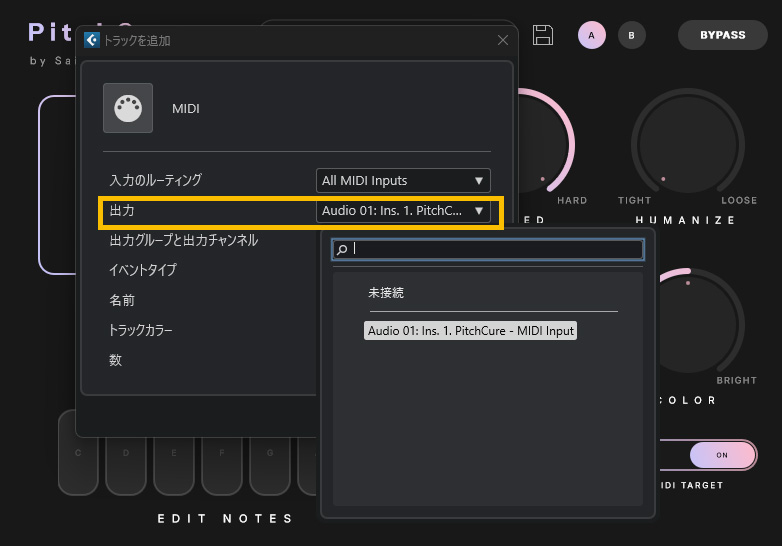The width and height of the screenshot is (782, 546).
Task: Click the HUMANIZE label
Action: [x=685, y=220]
